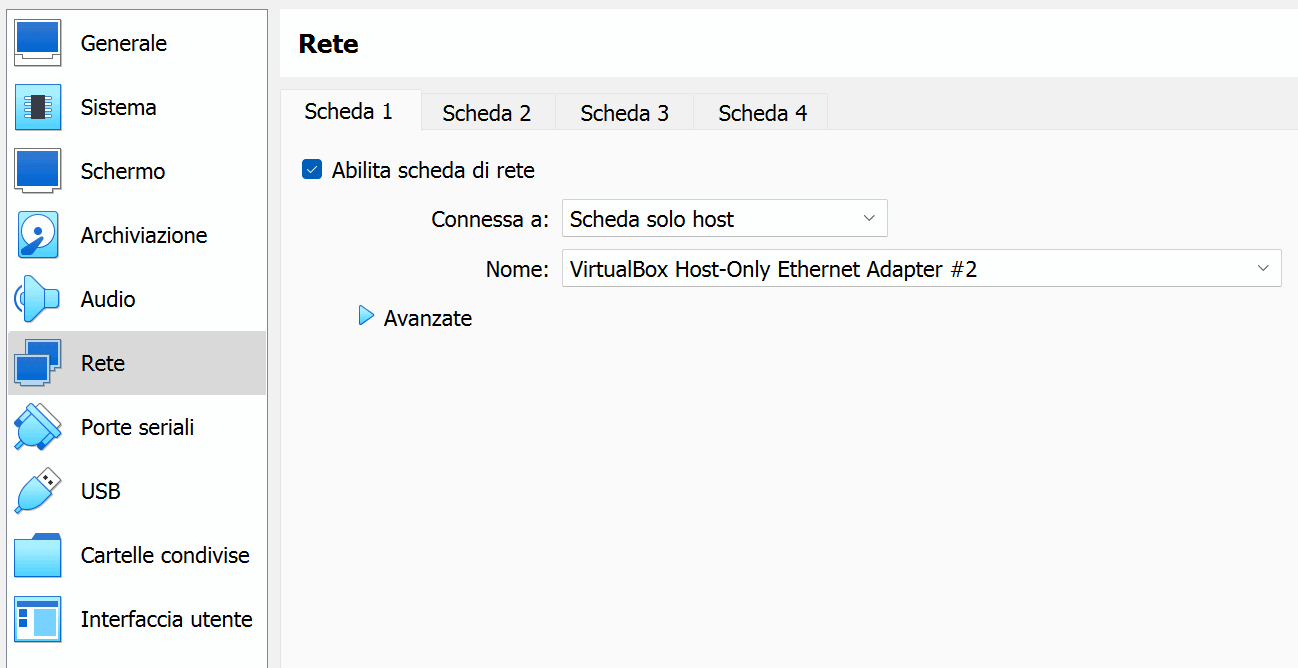Click the Rete network monitors icon
1298x668 pixels.
point(38,363)
